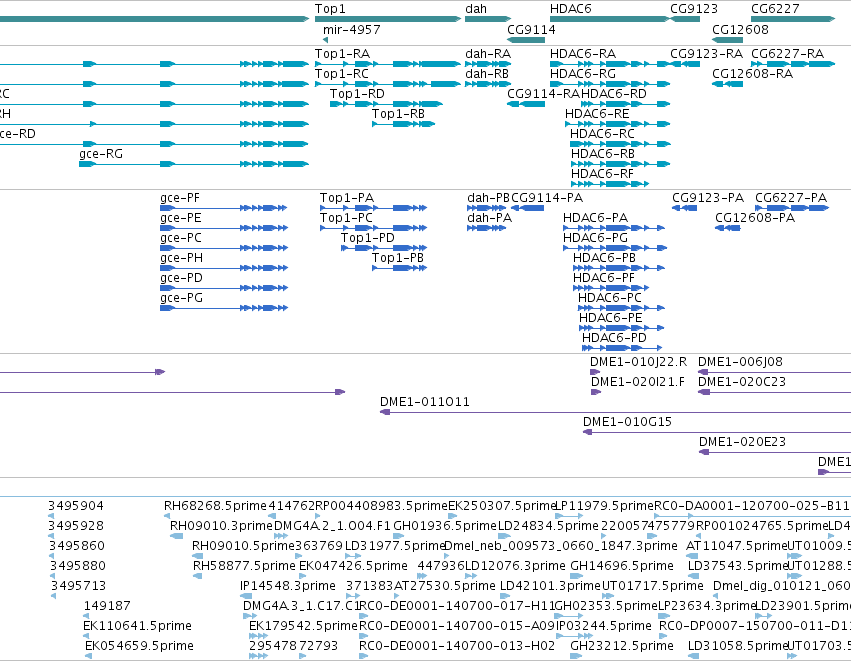Select transcript HDAC6-RD

[626, 104]
